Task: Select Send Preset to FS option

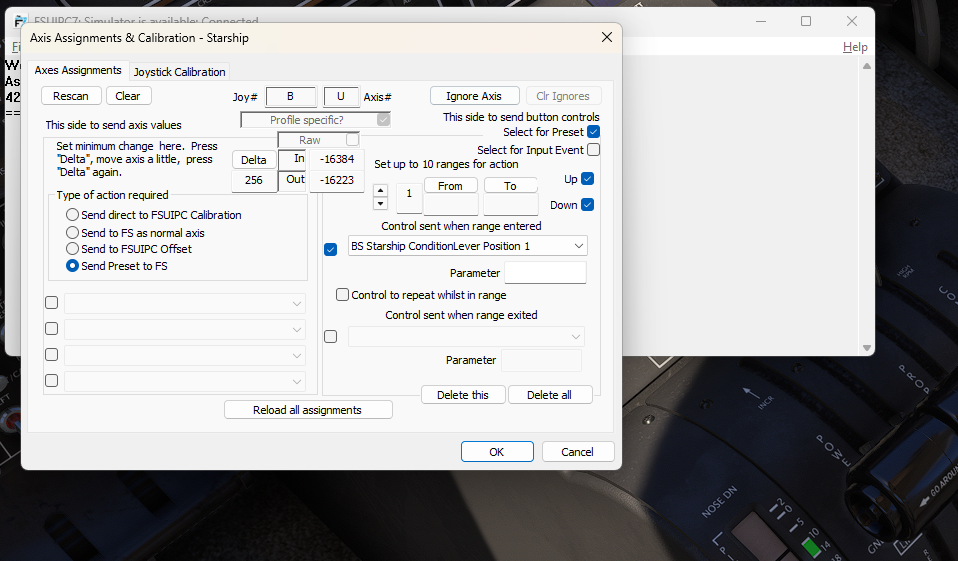Action: (72, 266)
